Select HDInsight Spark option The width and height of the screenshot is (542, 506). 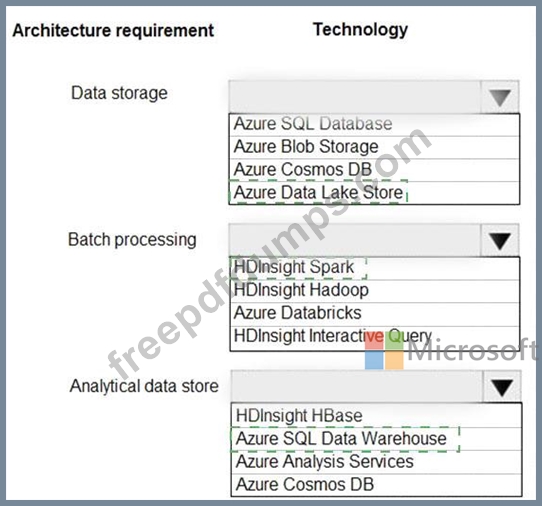click(x=374, y=268)
